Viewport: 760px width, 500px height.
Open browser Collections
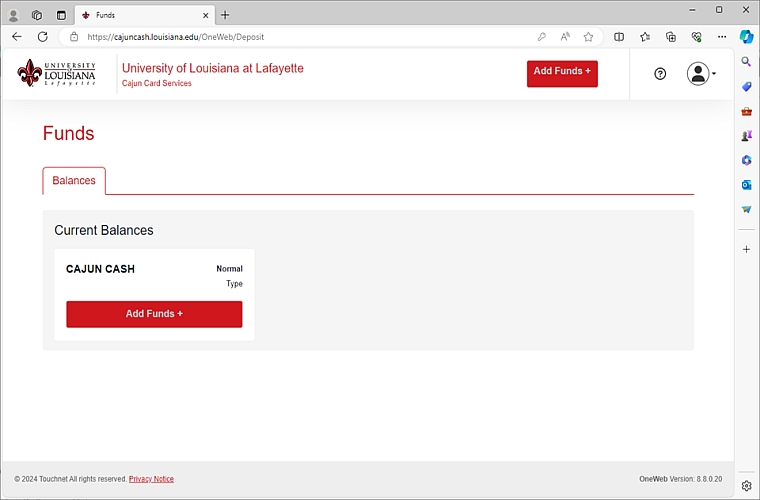671,37
